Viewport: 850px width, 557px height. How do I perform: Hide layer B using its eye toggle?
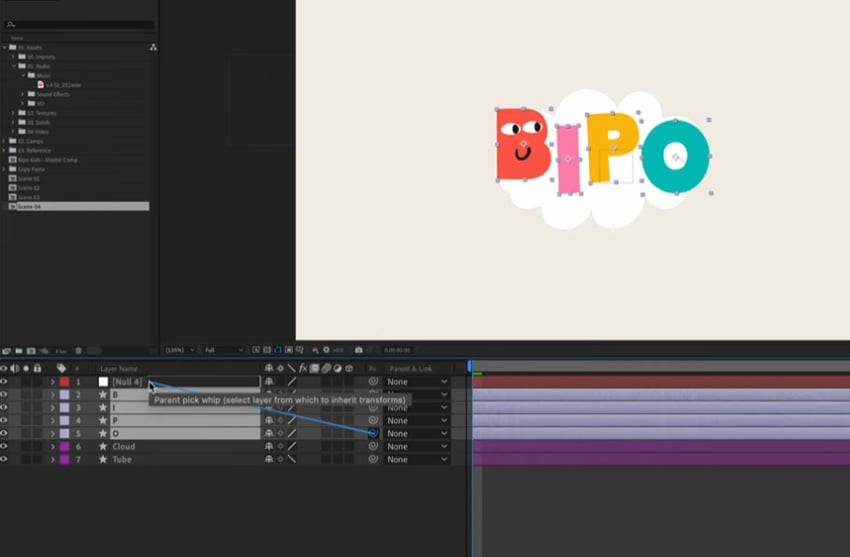(x=4, y=394)
